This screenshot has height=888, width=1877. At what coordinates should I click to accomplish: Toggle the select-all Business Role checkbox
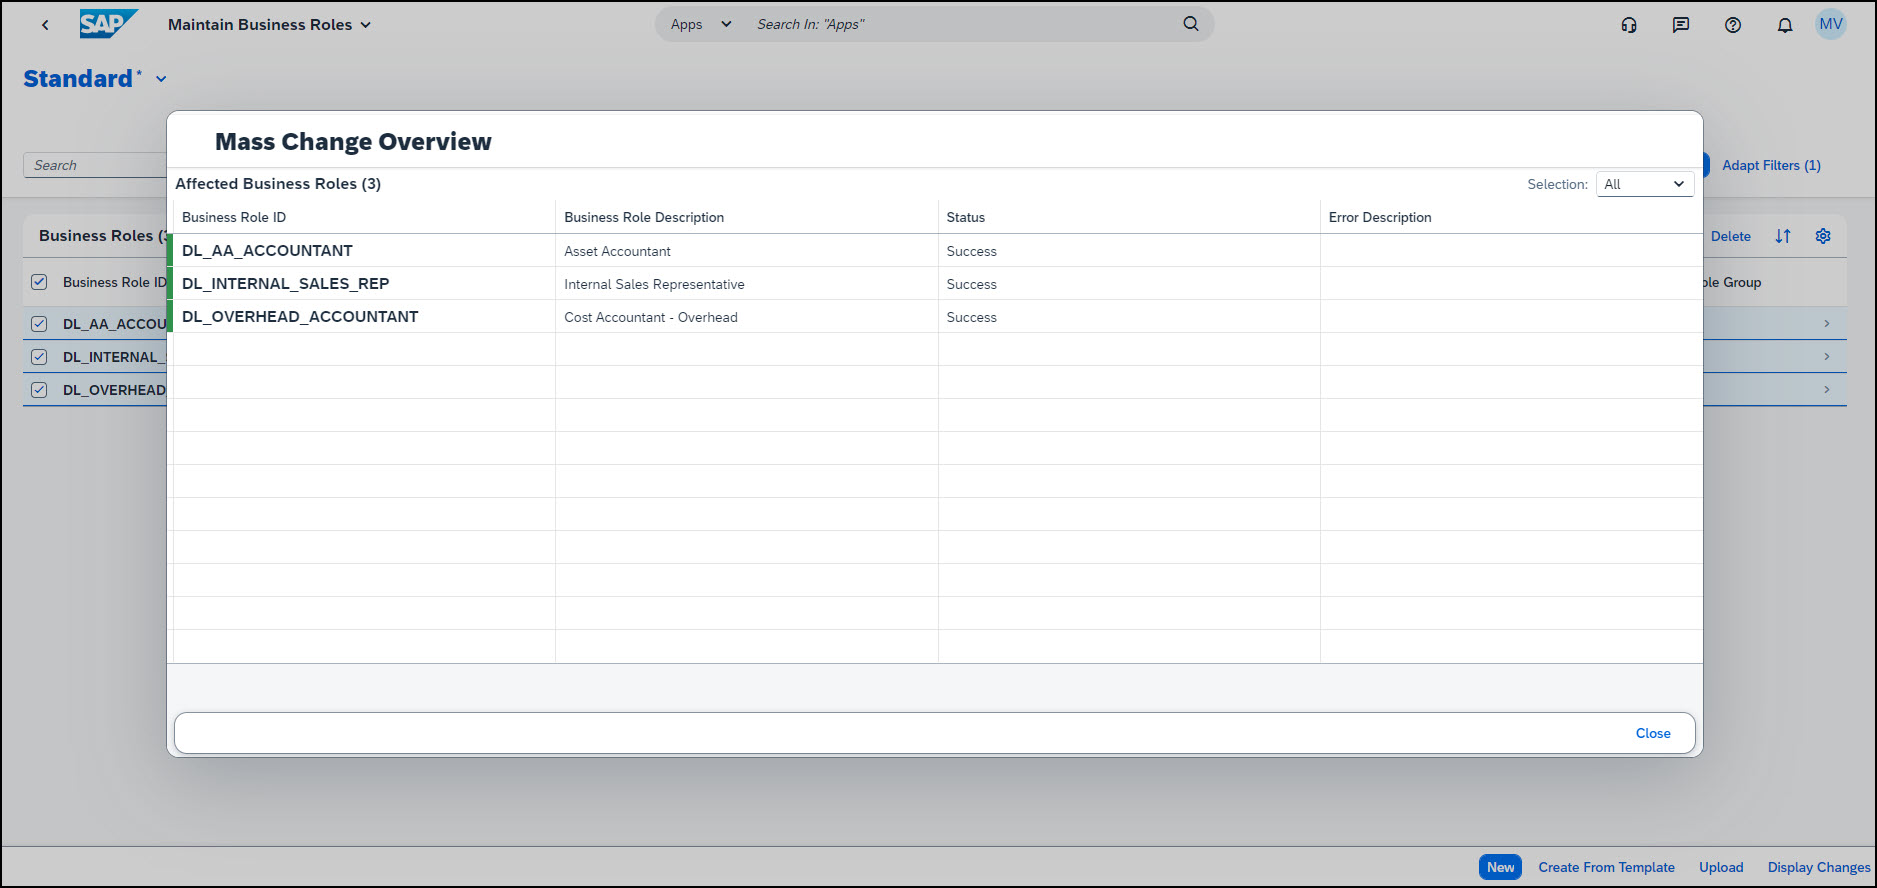coord(39,282)
